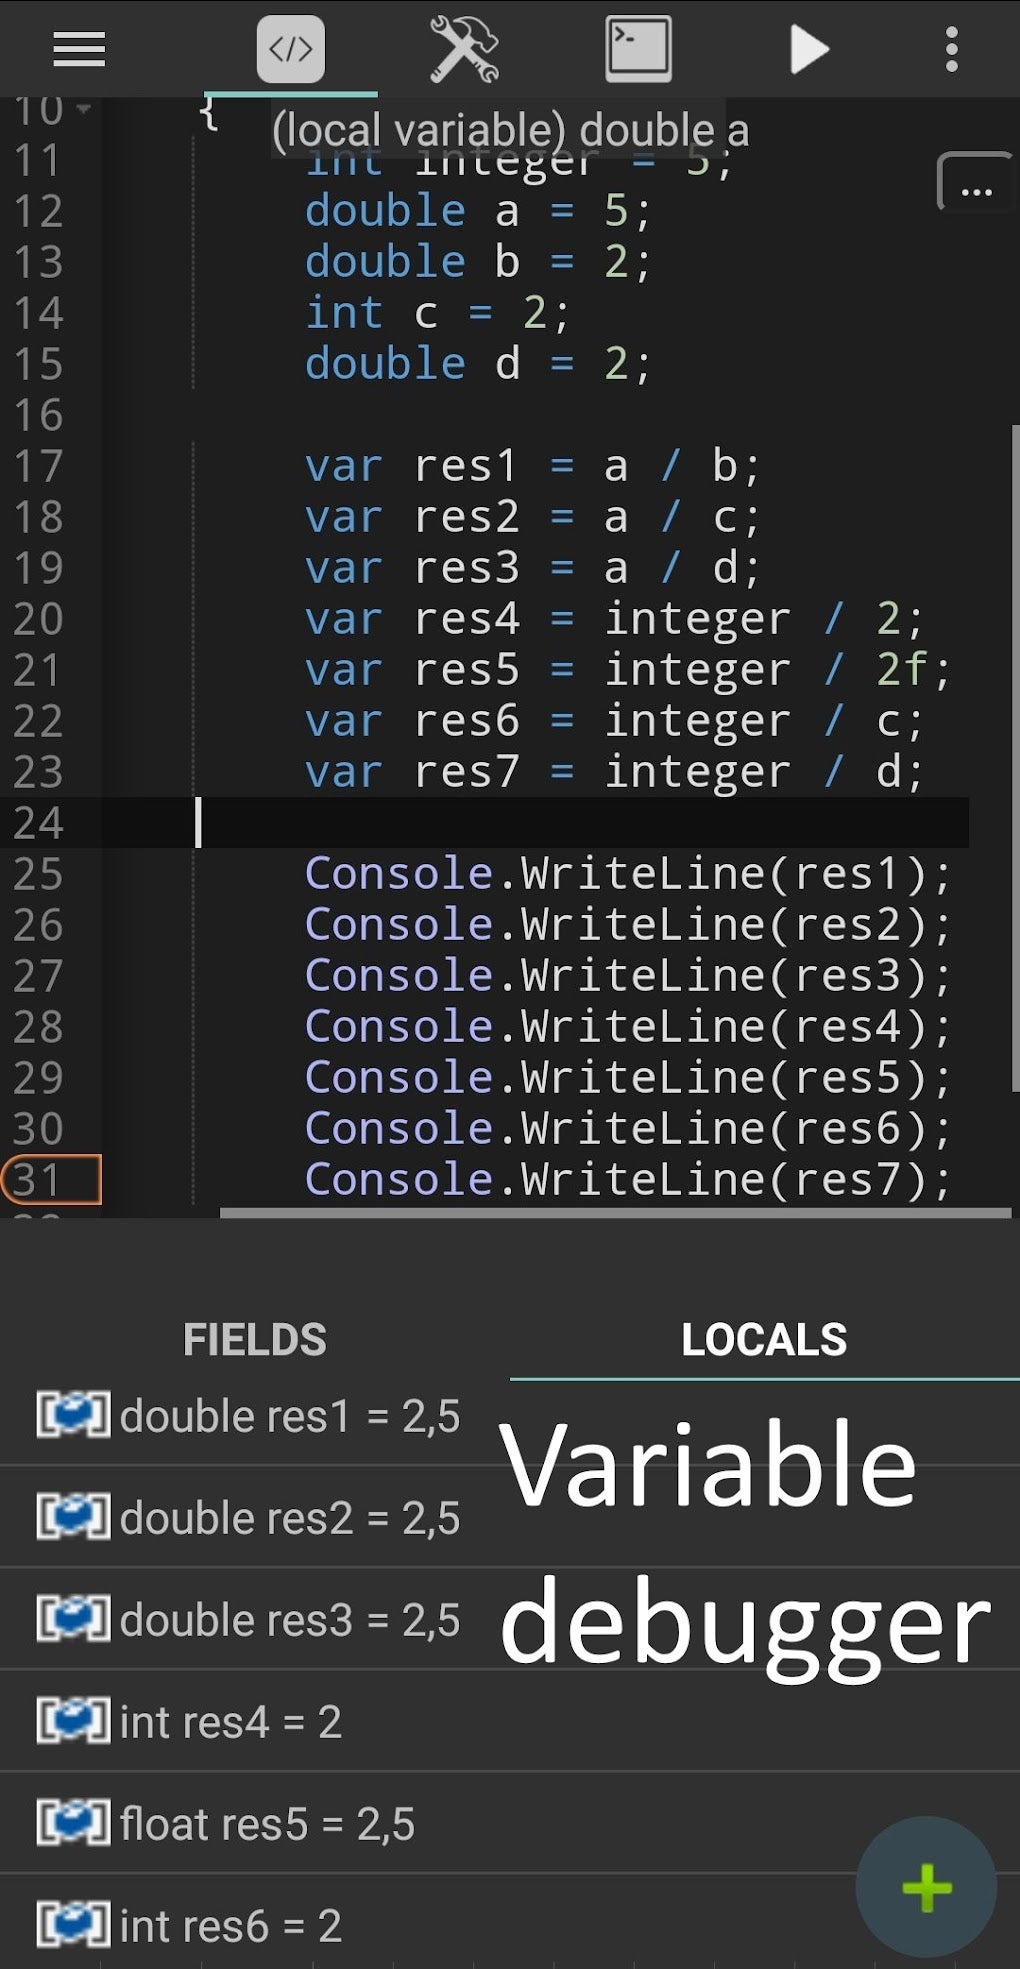Click the watch icon beside float res5

[75, 1822]
